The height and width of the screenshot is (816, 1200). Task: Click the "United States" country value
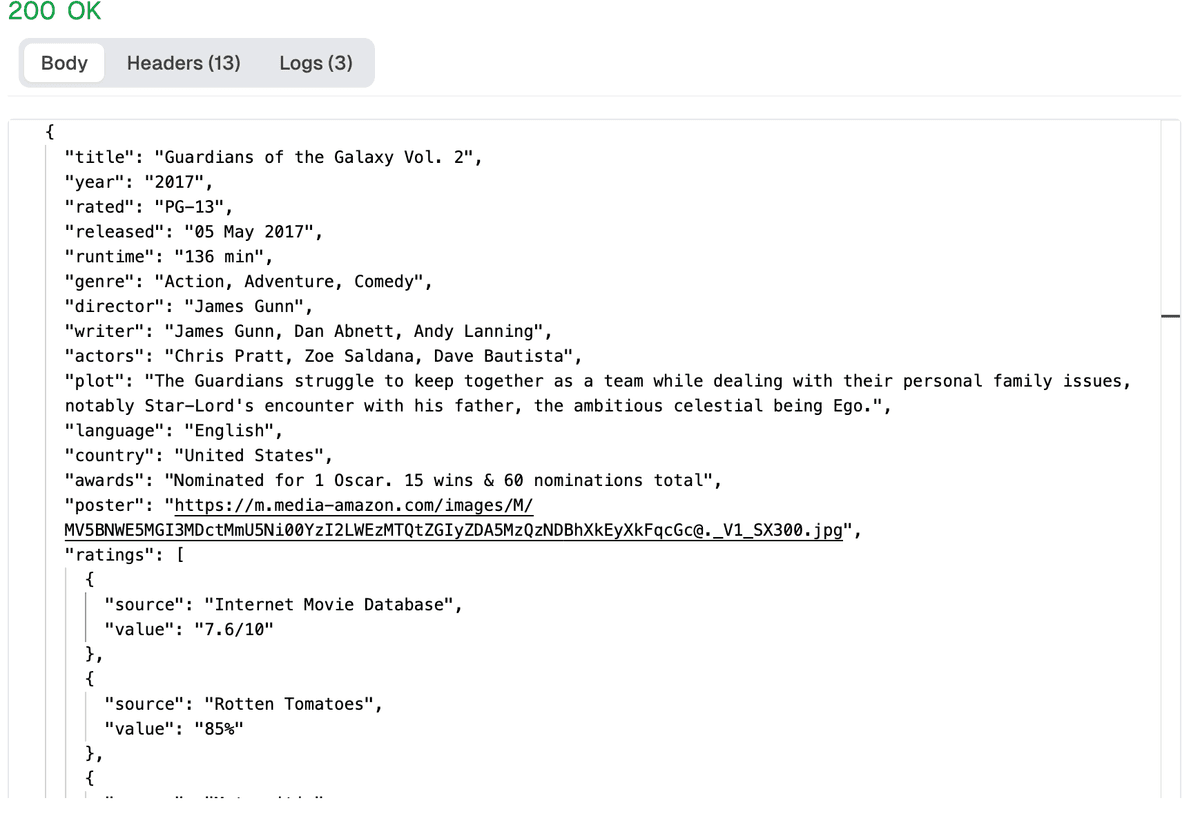tap(258, 456)
